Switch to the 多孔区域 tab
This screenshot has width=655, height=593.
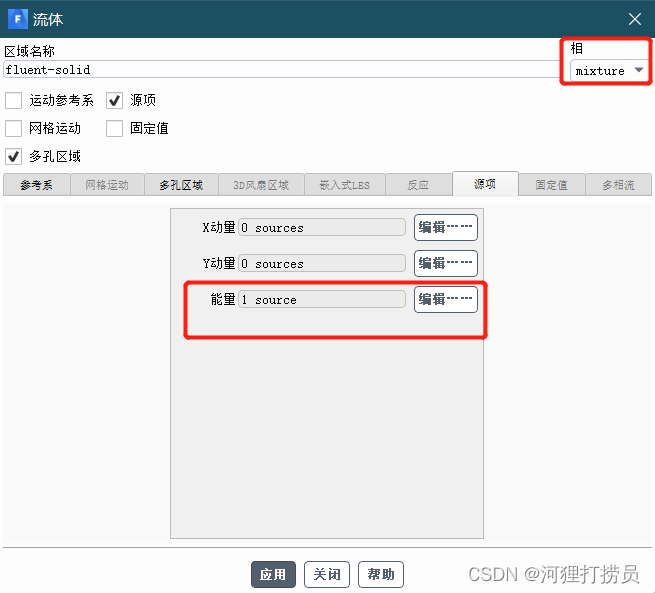(181, 185)
